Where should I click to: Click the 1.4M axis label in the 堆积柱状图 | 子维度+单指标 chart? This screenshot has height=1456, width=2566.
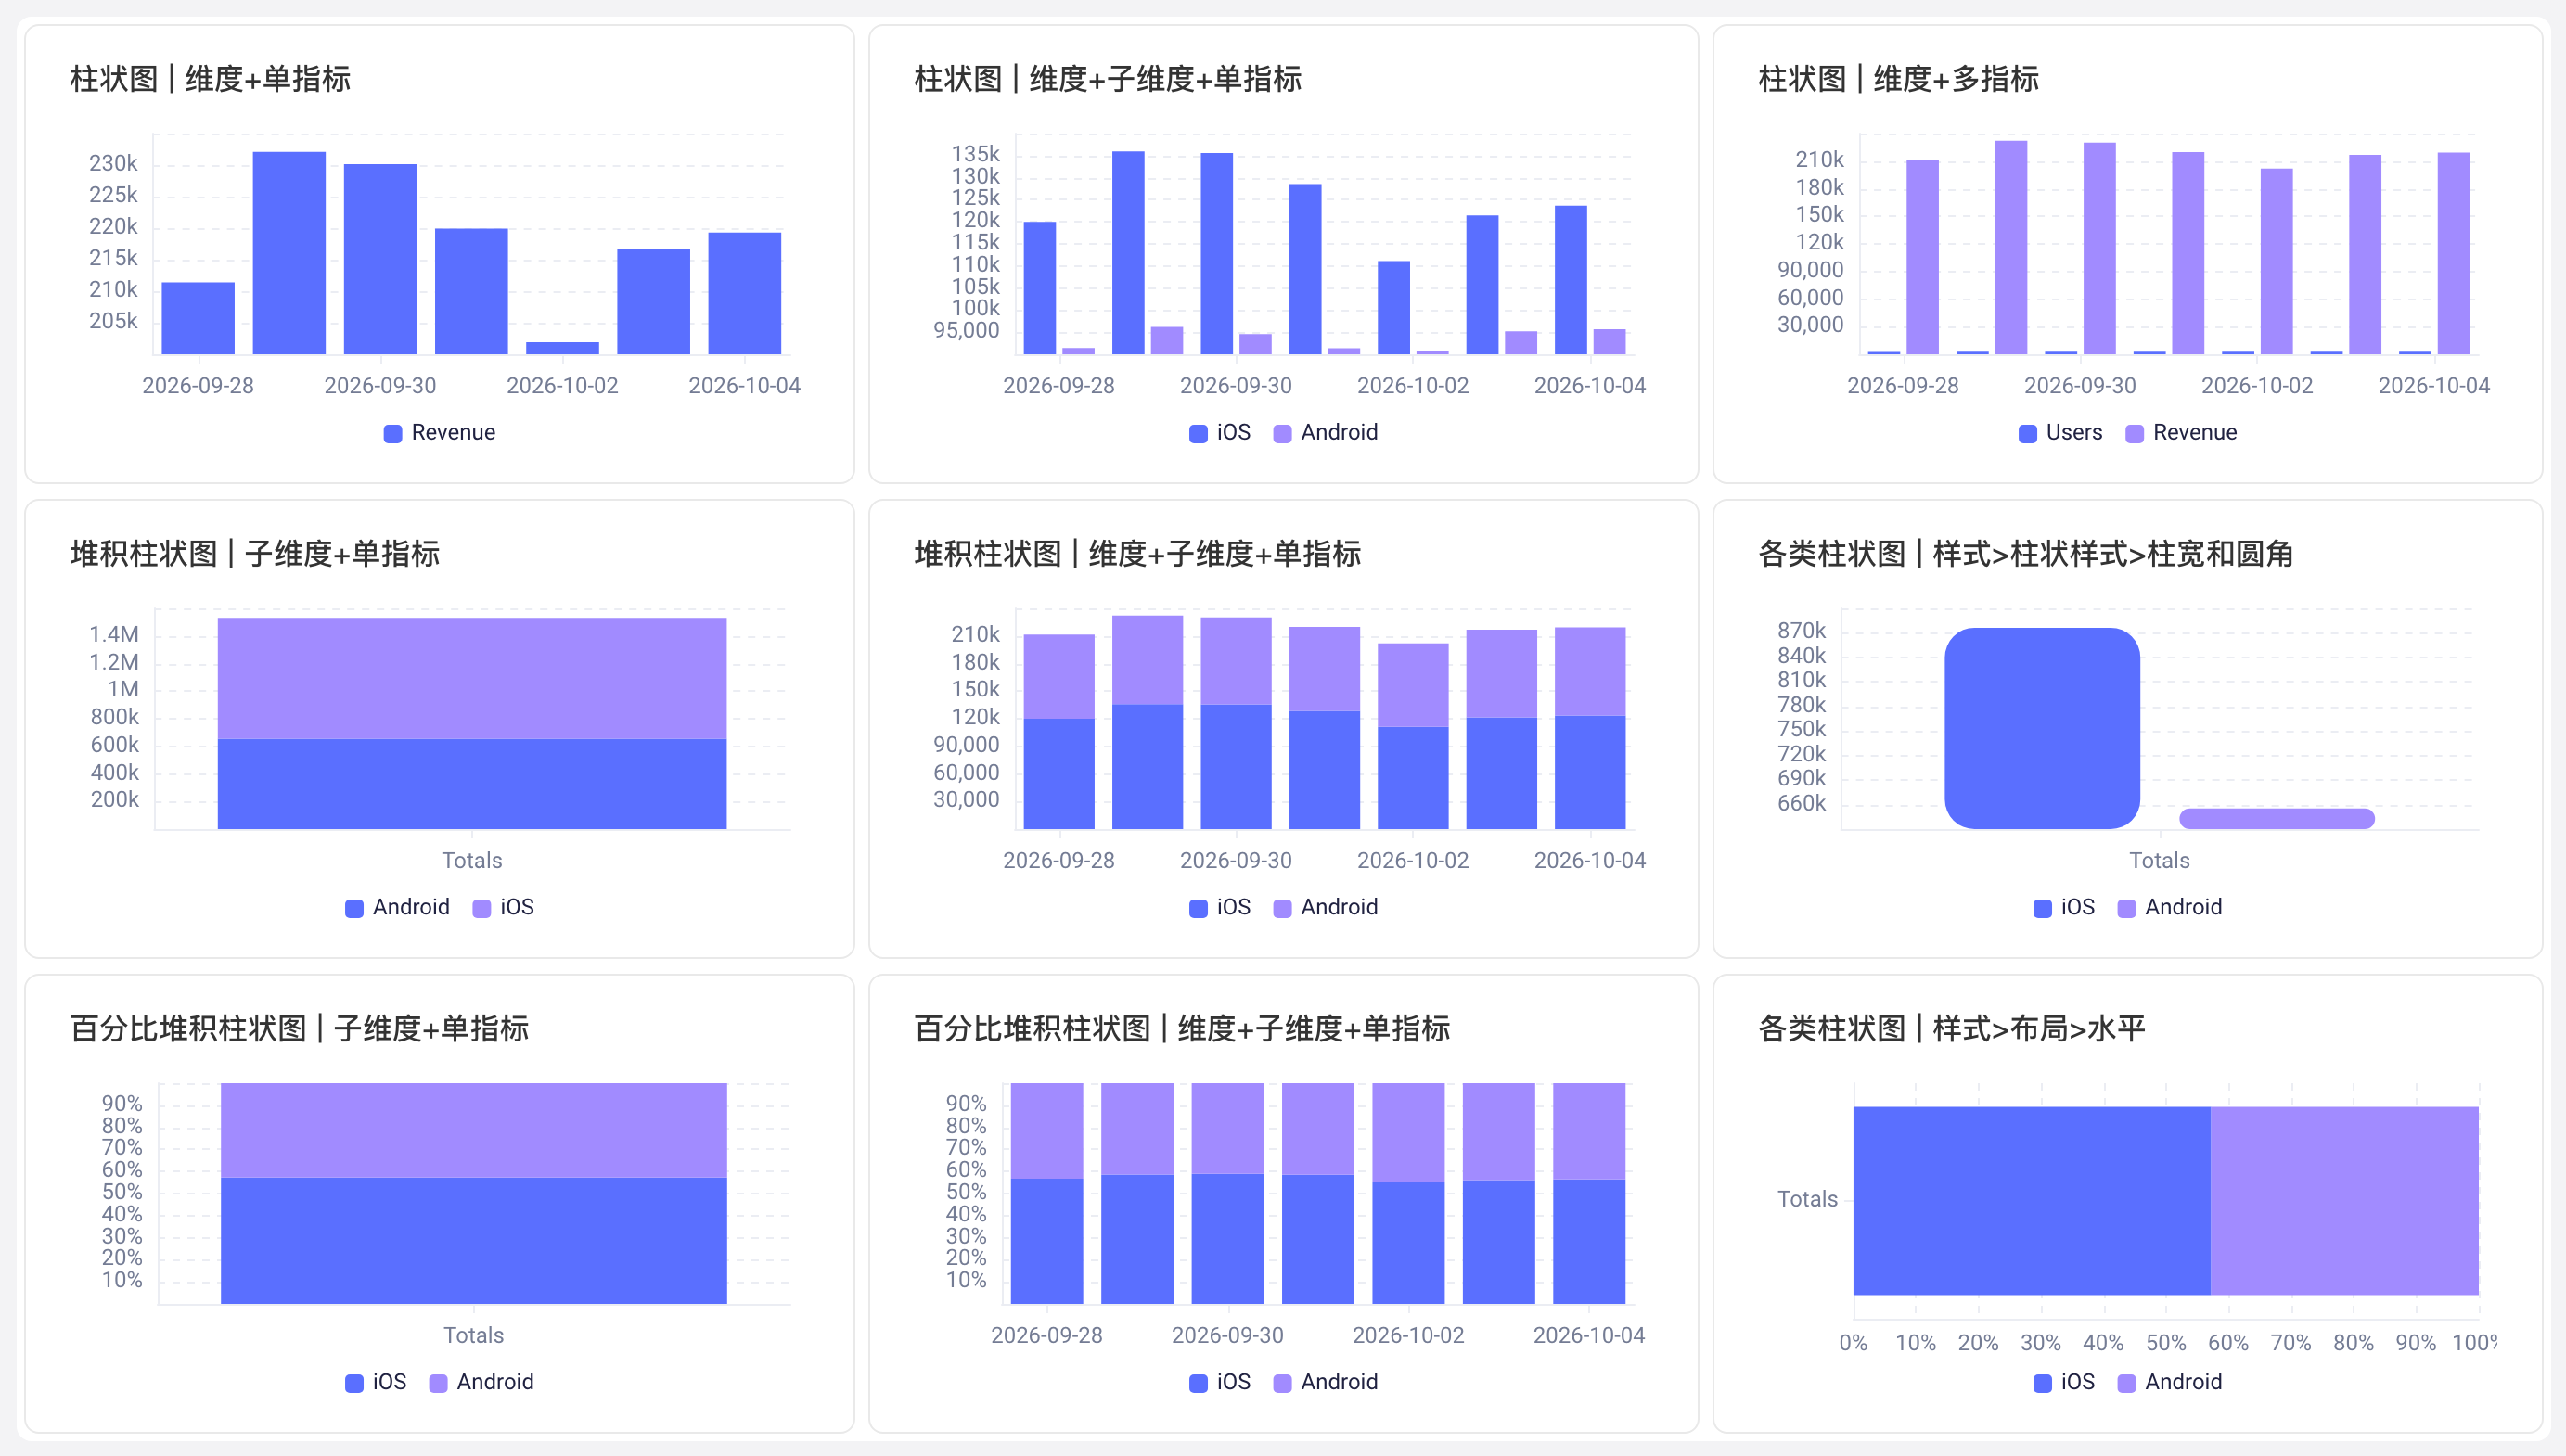tap(114, 635)
